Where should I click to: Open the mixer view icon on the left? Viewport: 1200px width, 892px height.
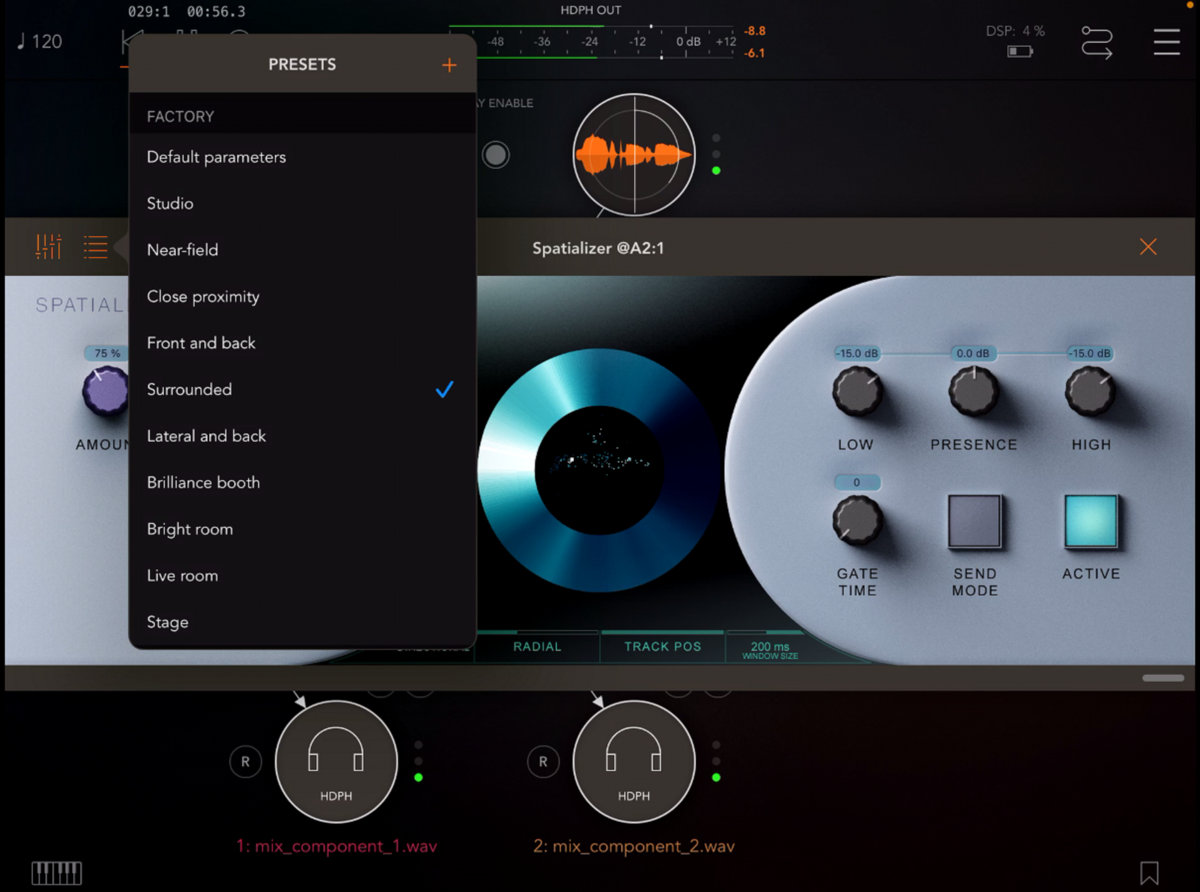coord(47,247)
